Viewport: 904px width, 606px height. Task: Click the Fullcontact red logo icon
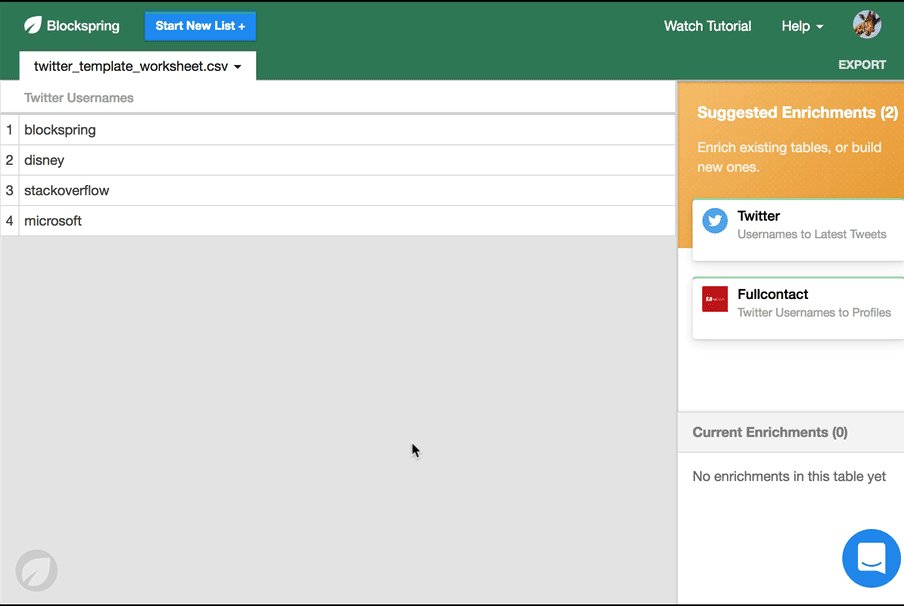(715, 299)
